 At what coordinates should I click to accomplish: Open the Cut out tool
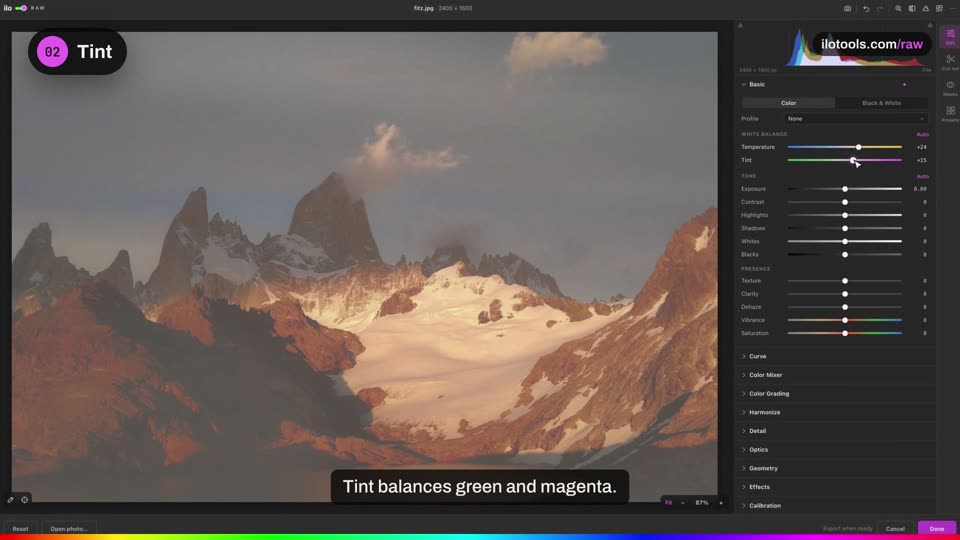(950, 62)
